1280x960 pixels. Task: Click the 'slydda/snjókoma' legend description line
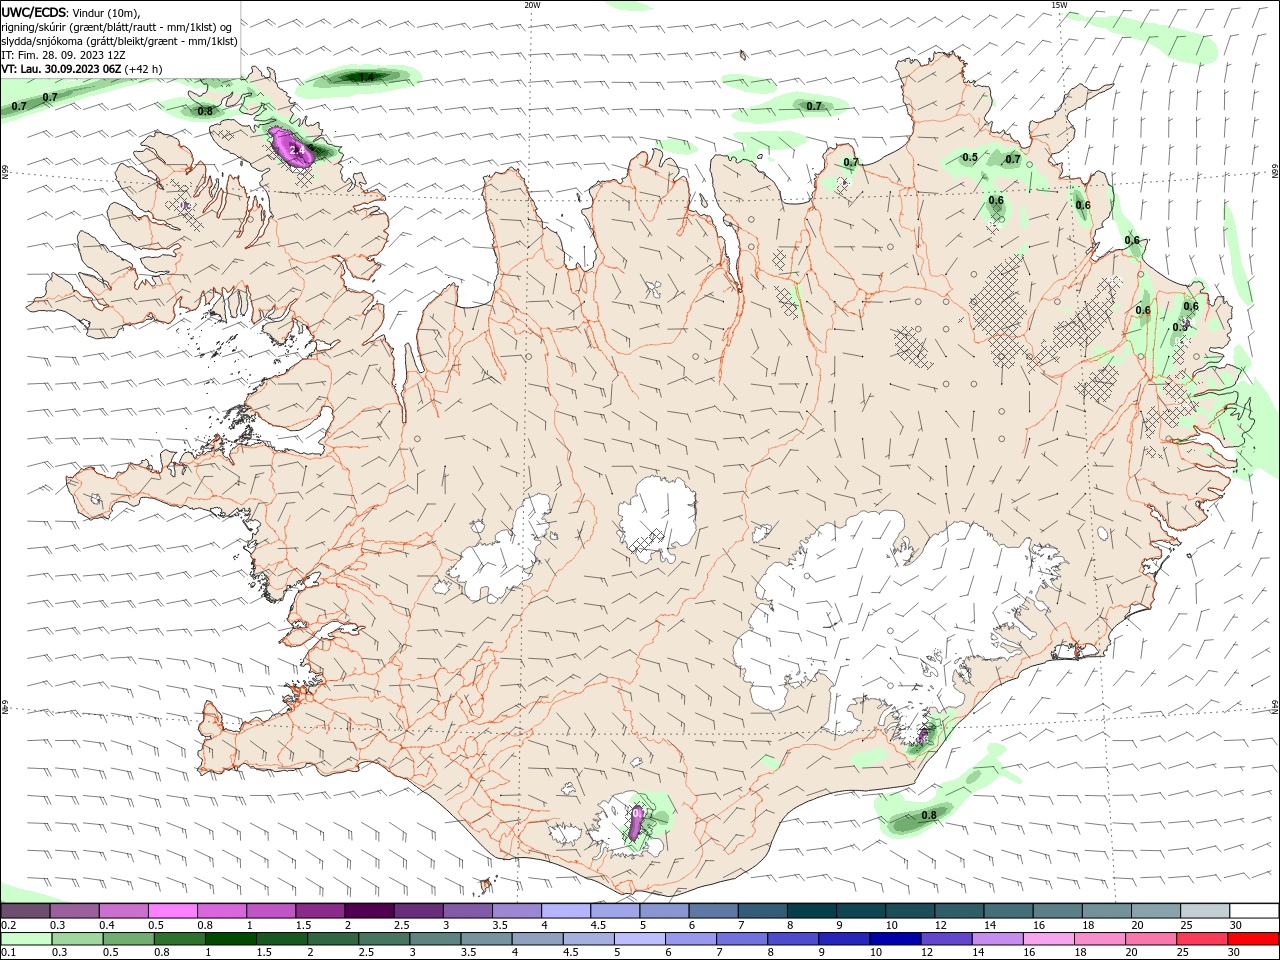(119, 41)
